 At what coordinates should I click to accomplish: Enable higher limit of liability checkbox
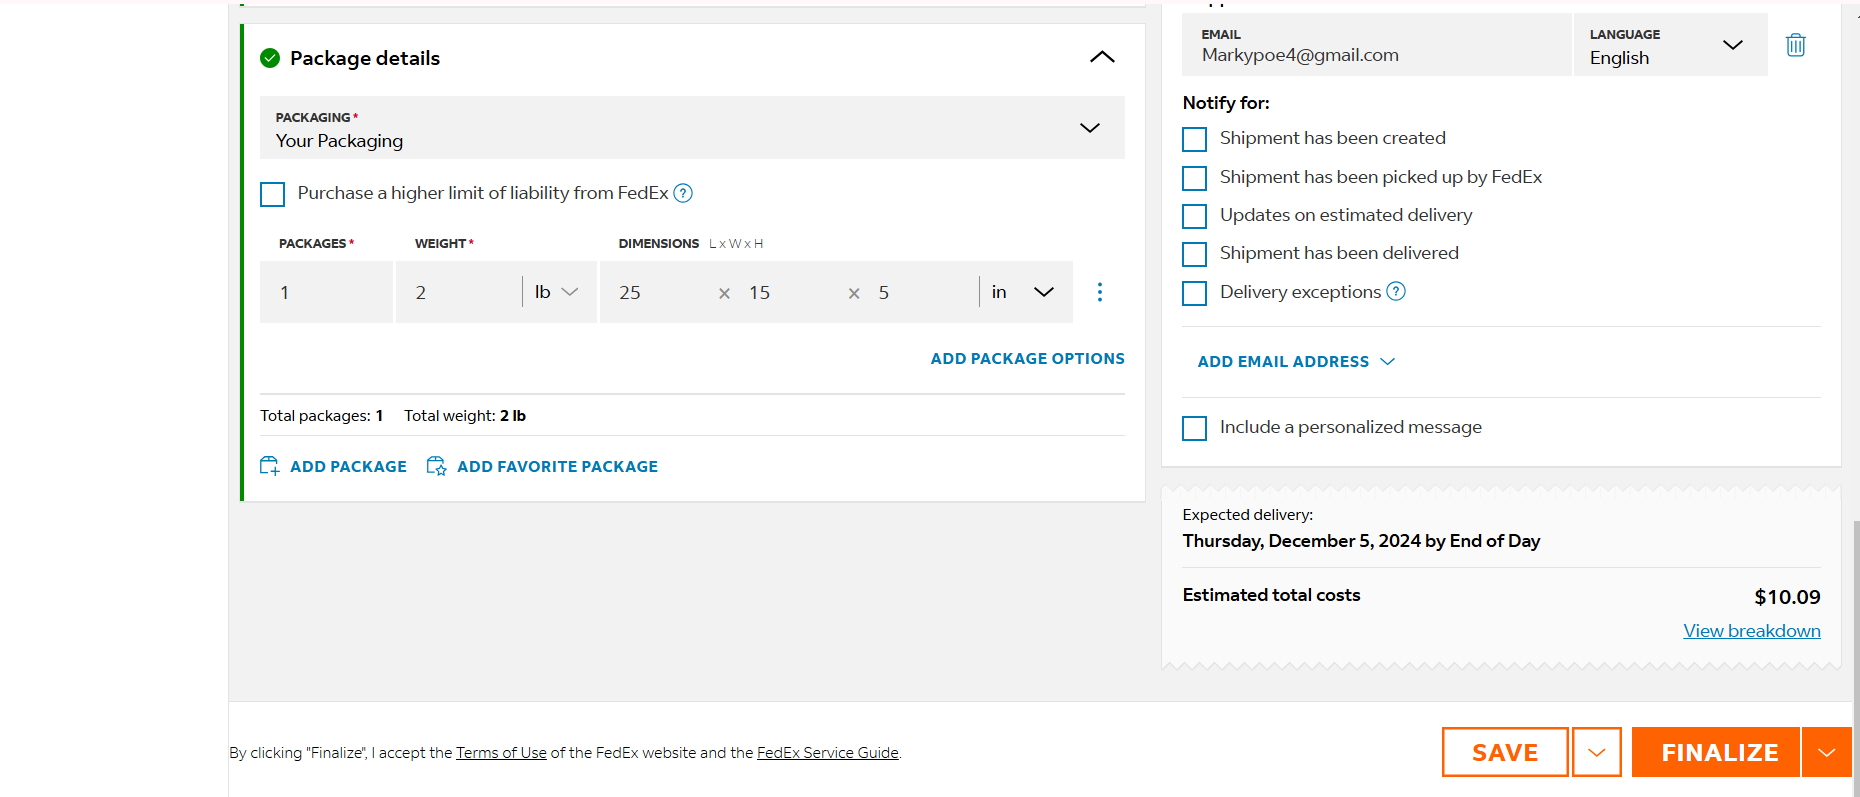(x=272, y=194)
